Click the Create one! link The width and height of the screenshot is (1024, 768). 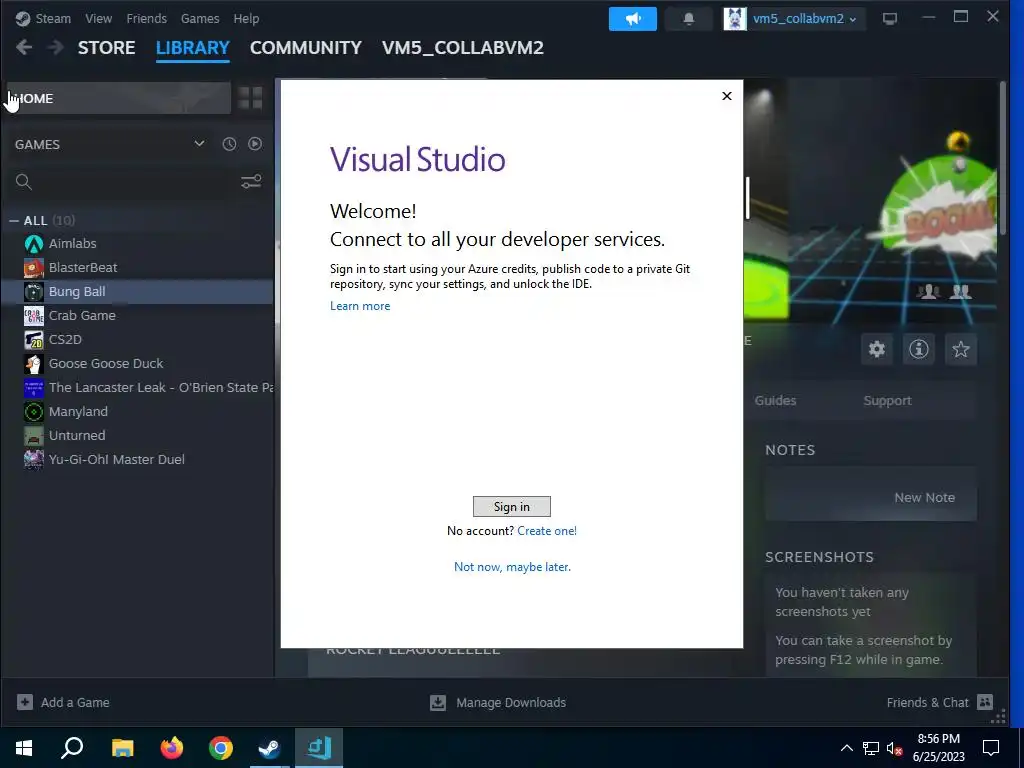coord(547,531)
